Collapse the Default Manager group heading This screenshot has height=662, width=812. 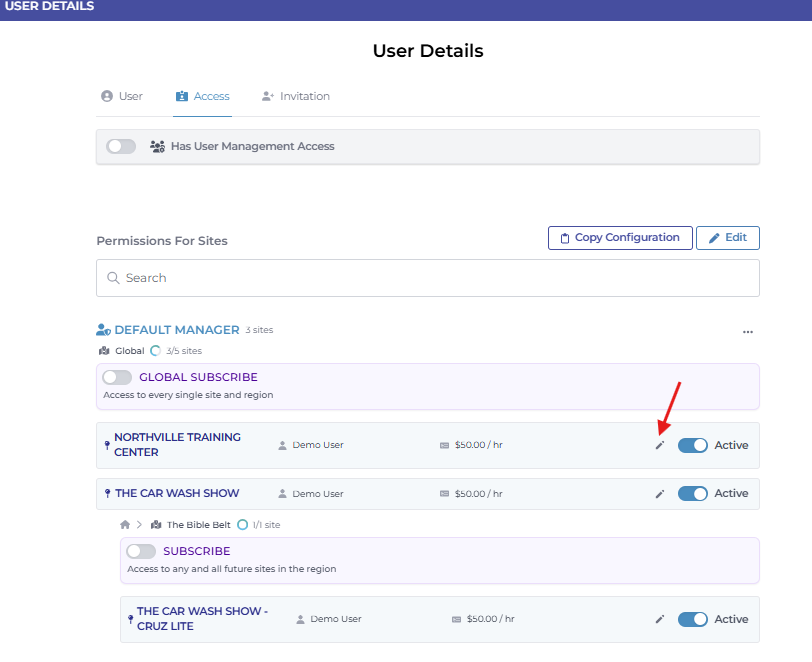point(176,330)
